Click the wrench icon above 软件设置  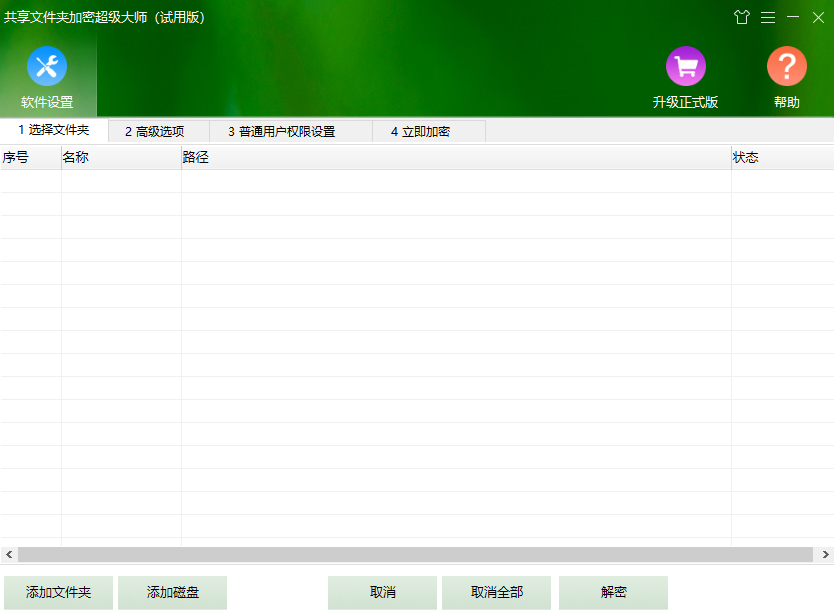click(x=47, y=66)
